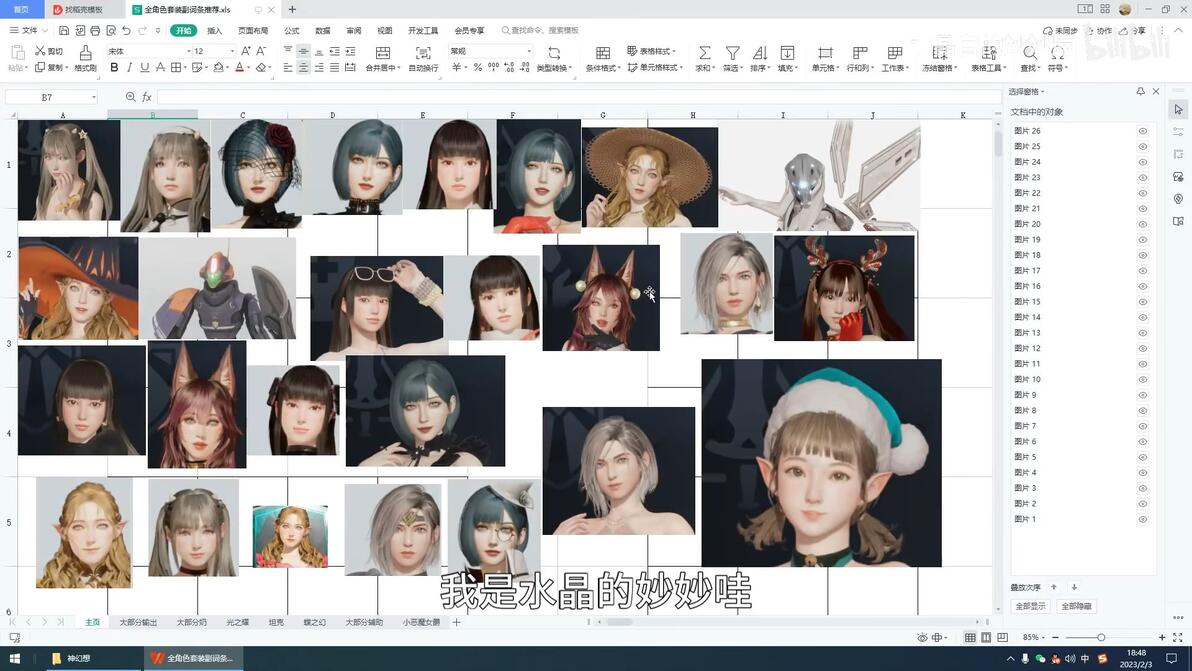Viewport: 1192px width, 671px height.
Task: Toggle the eye icon for 图片 1
Action: 1143,519
